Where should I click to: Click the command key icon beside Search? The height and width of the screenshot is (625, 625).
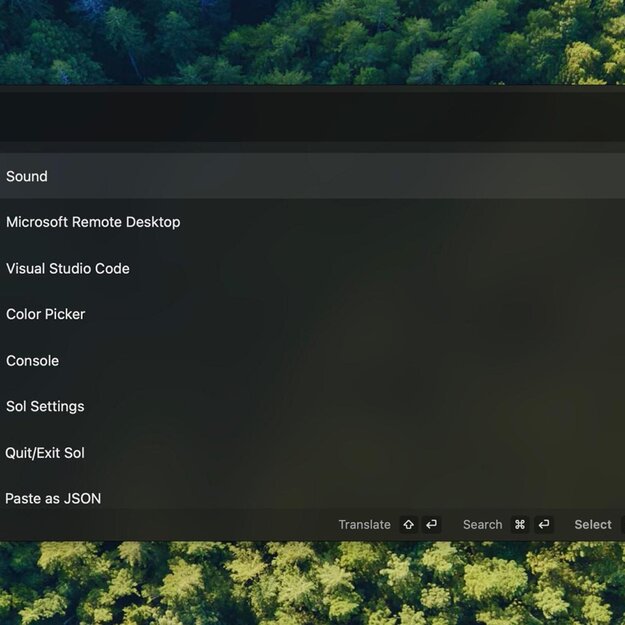click(520, 525)
